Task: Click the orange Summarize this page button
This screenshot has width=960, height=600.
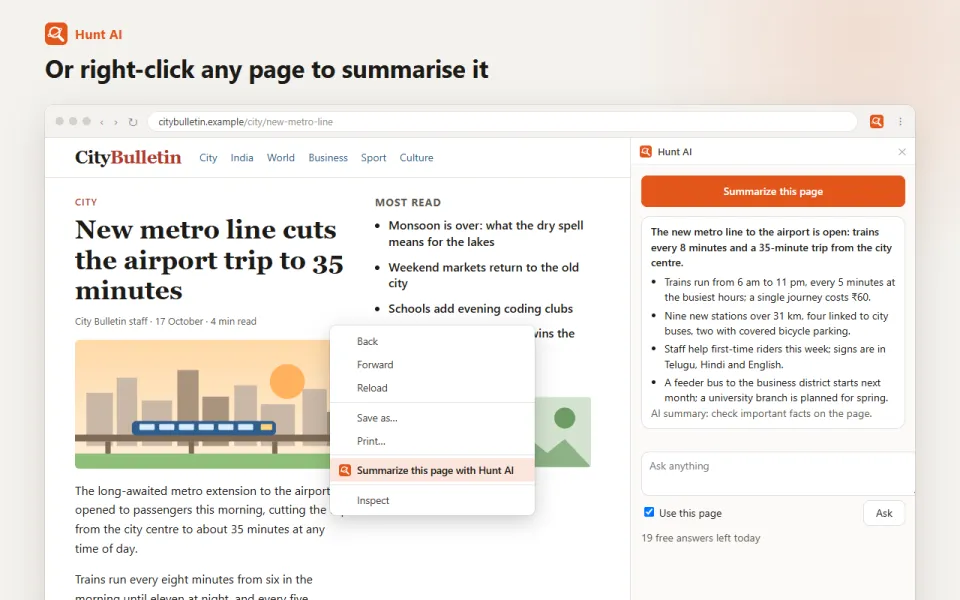Action: [773, 191]
